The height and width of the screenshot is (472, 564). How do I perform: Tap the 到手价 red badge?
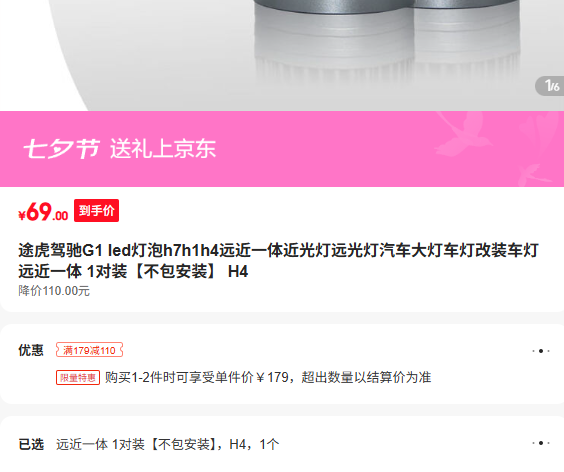(x=96, y=210)
